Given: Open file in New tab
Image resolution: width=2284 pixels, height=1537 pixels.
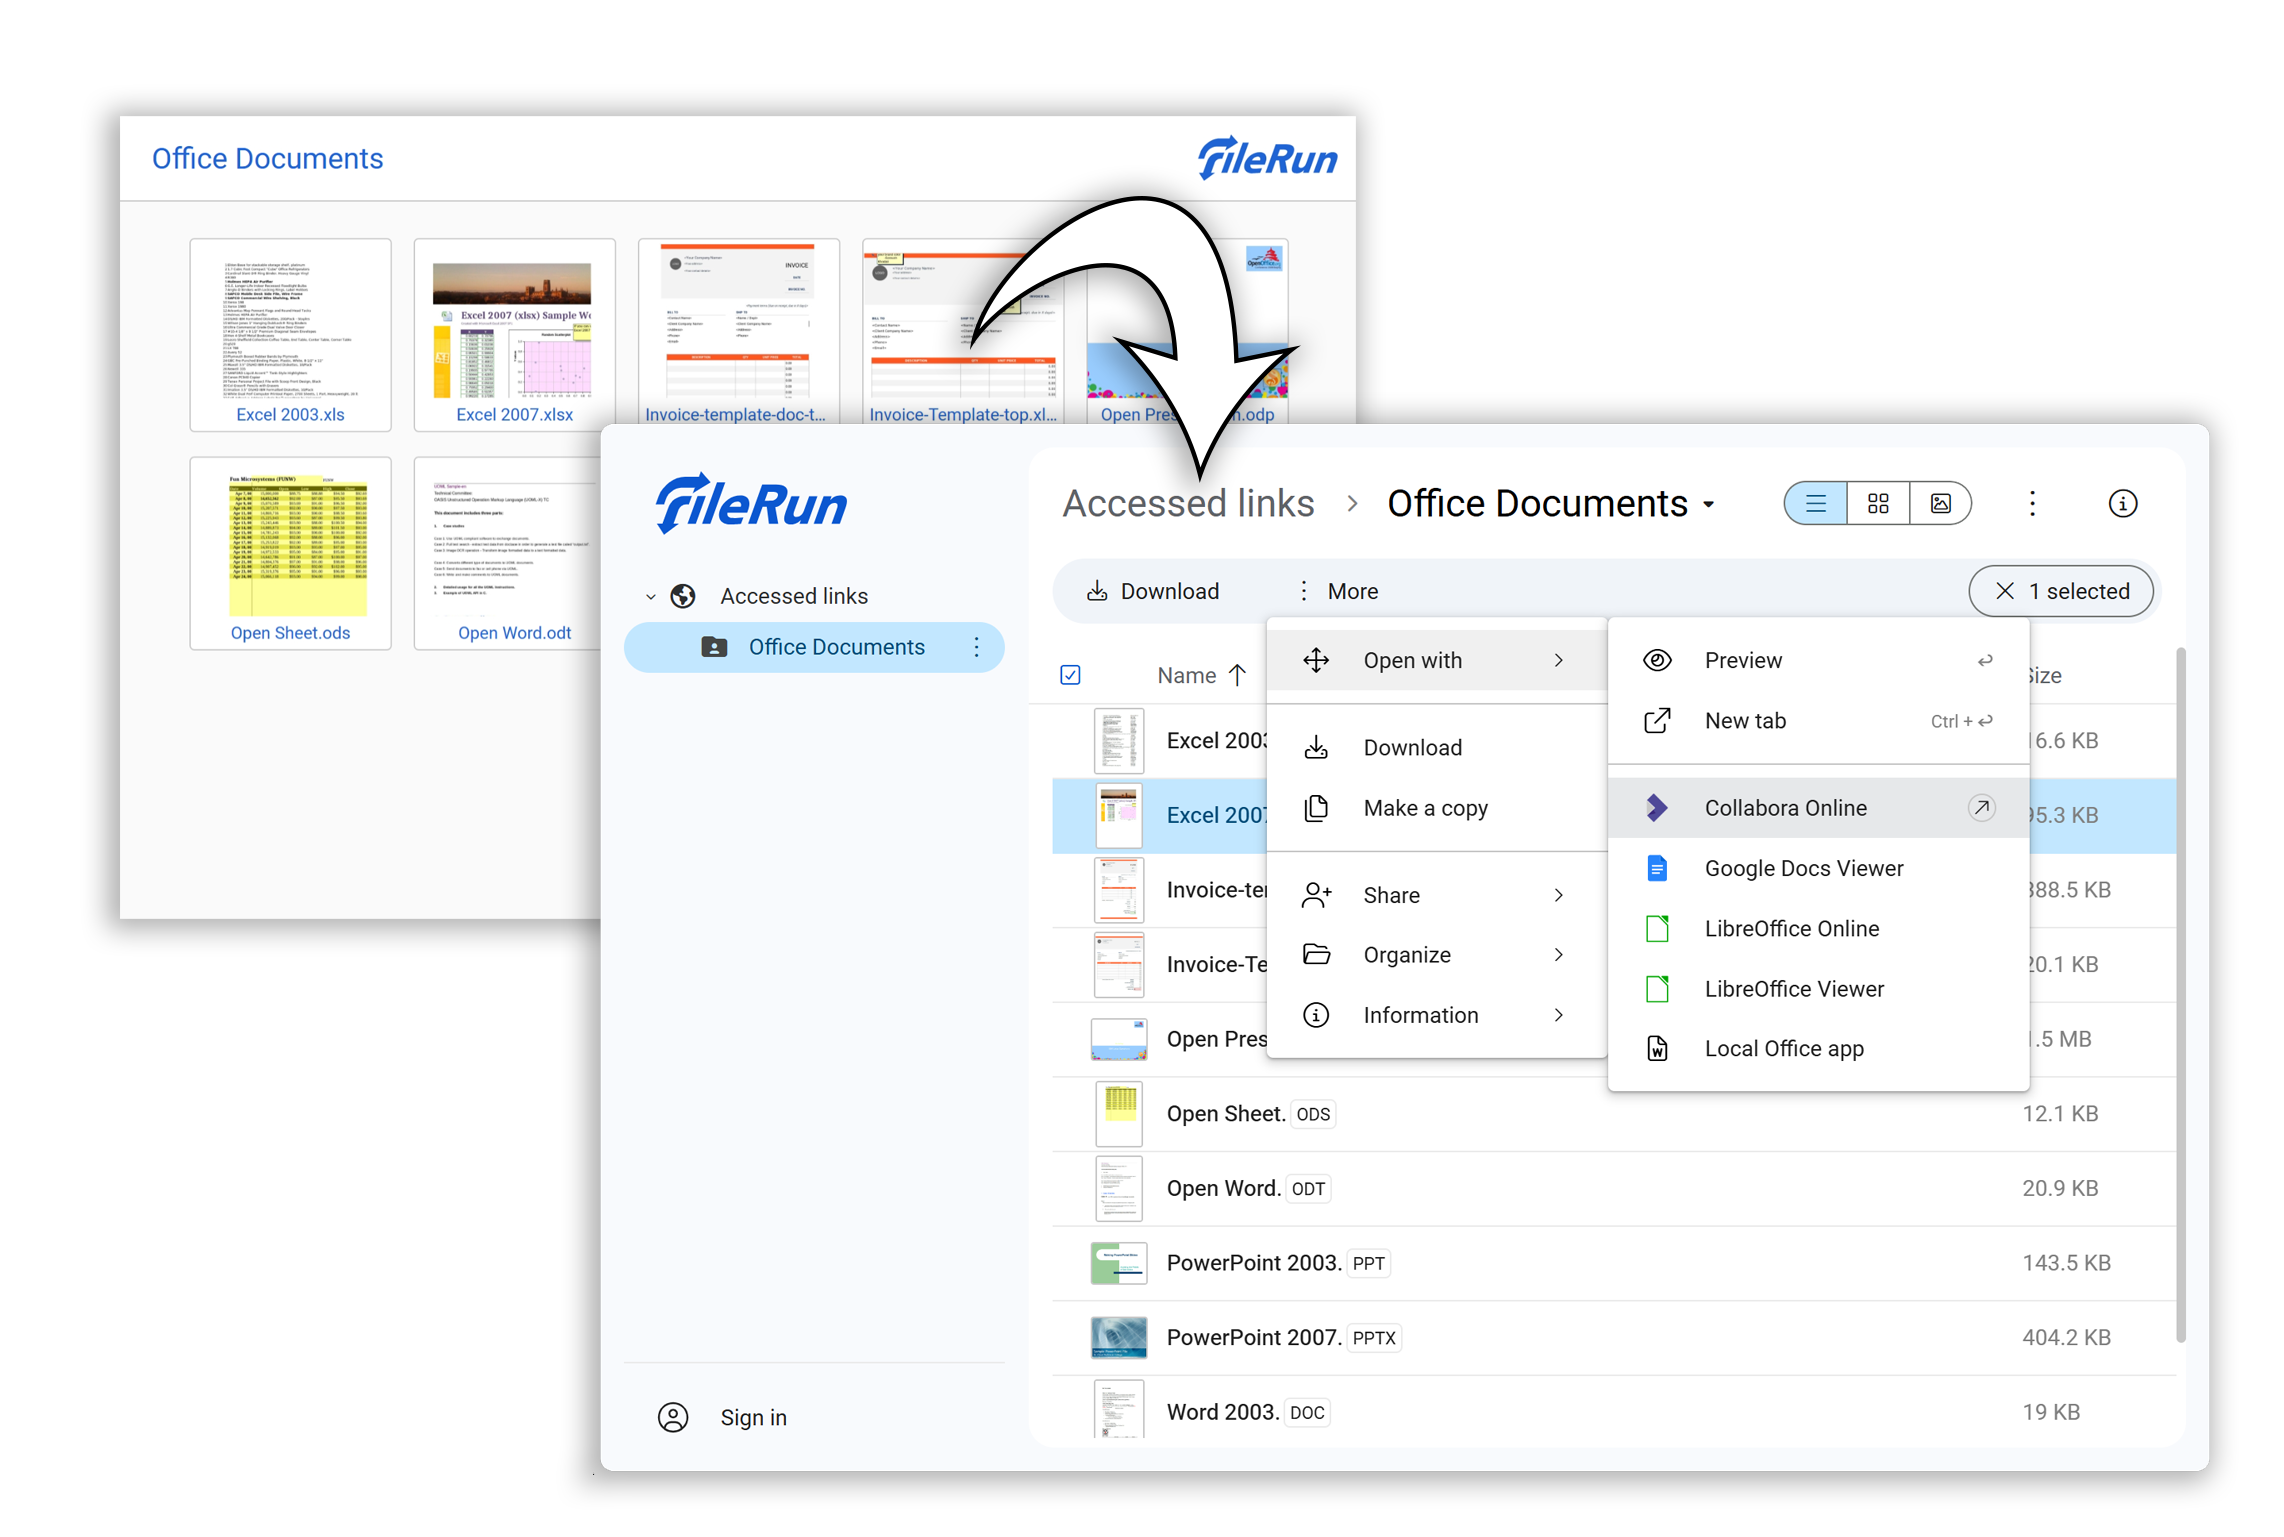Looking at the screenshot, I should click(x=1744, y=721).
